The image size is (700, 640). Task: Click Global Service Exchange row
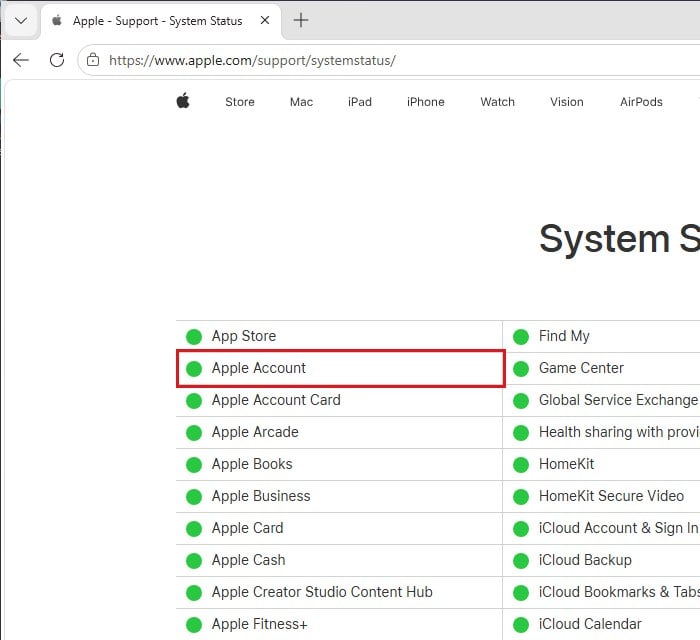(601, 400)
